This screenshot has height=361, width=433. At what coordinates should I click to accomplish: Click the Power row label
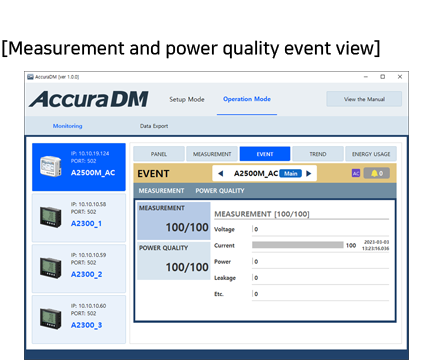coord(222,262)
